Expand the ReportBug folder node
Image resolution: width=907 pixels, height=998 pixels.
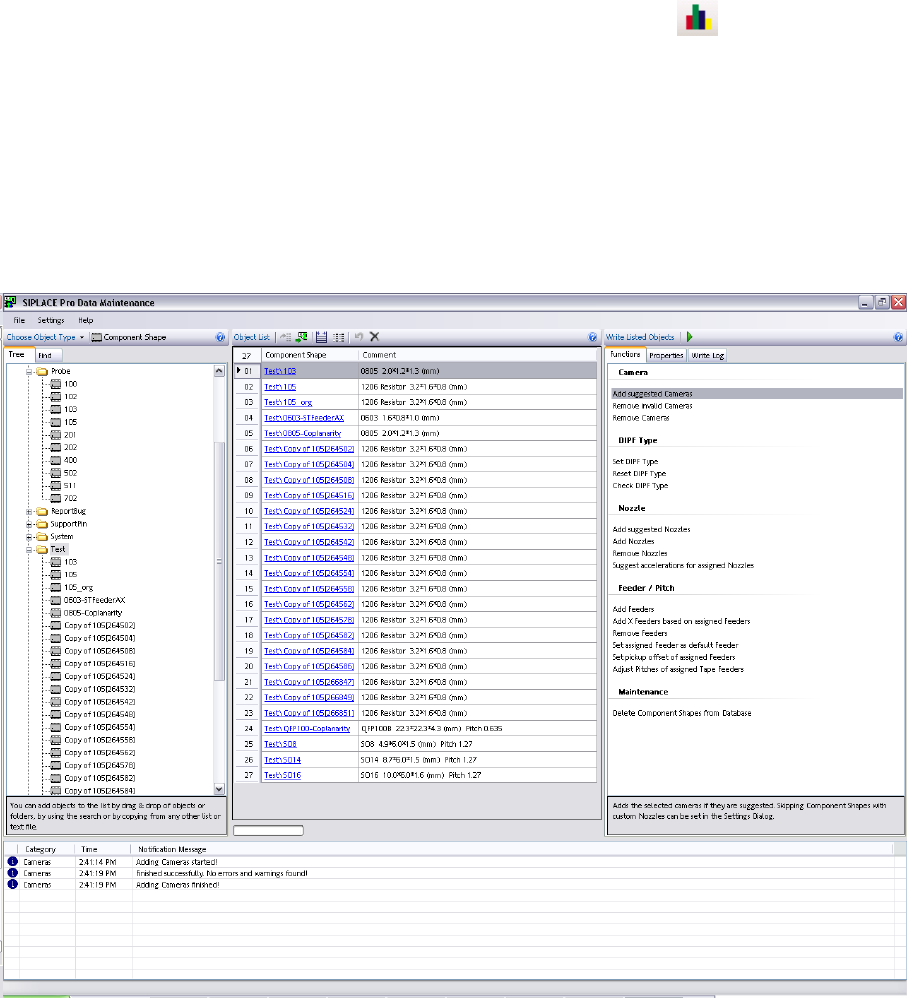tap(29, 511)
